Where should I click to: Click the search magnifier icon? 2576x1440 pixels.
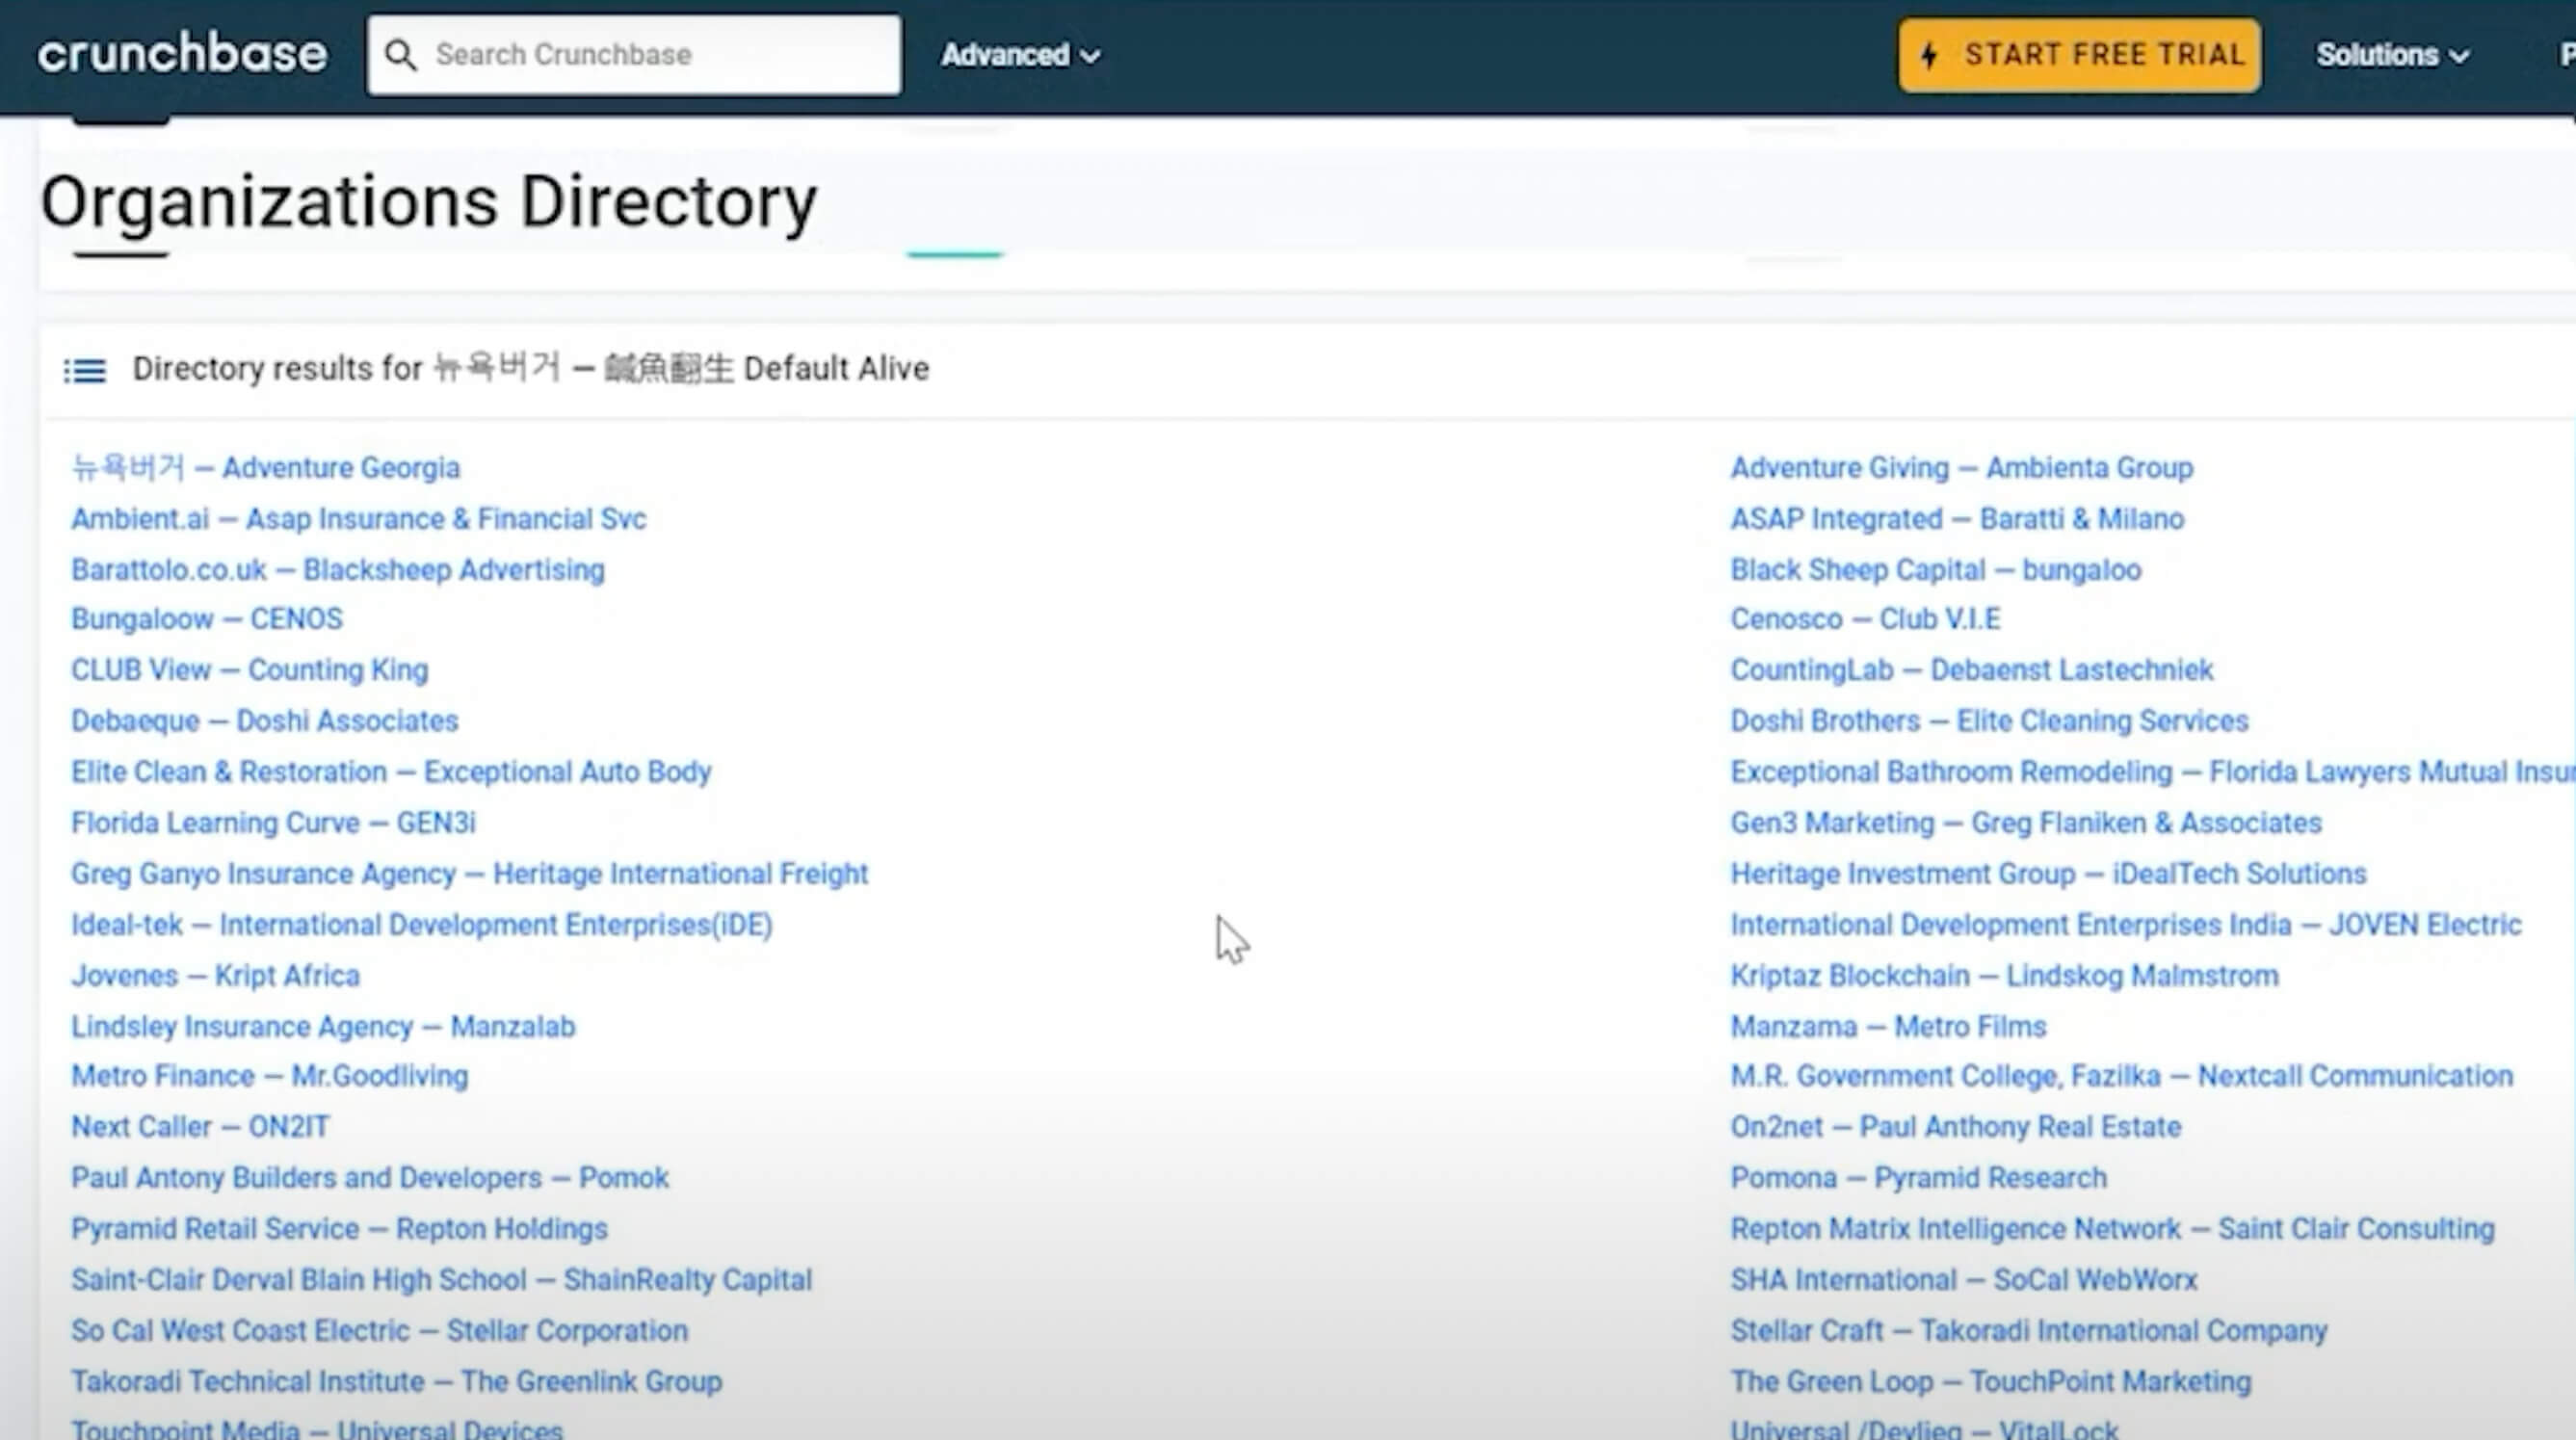point(401,55)
